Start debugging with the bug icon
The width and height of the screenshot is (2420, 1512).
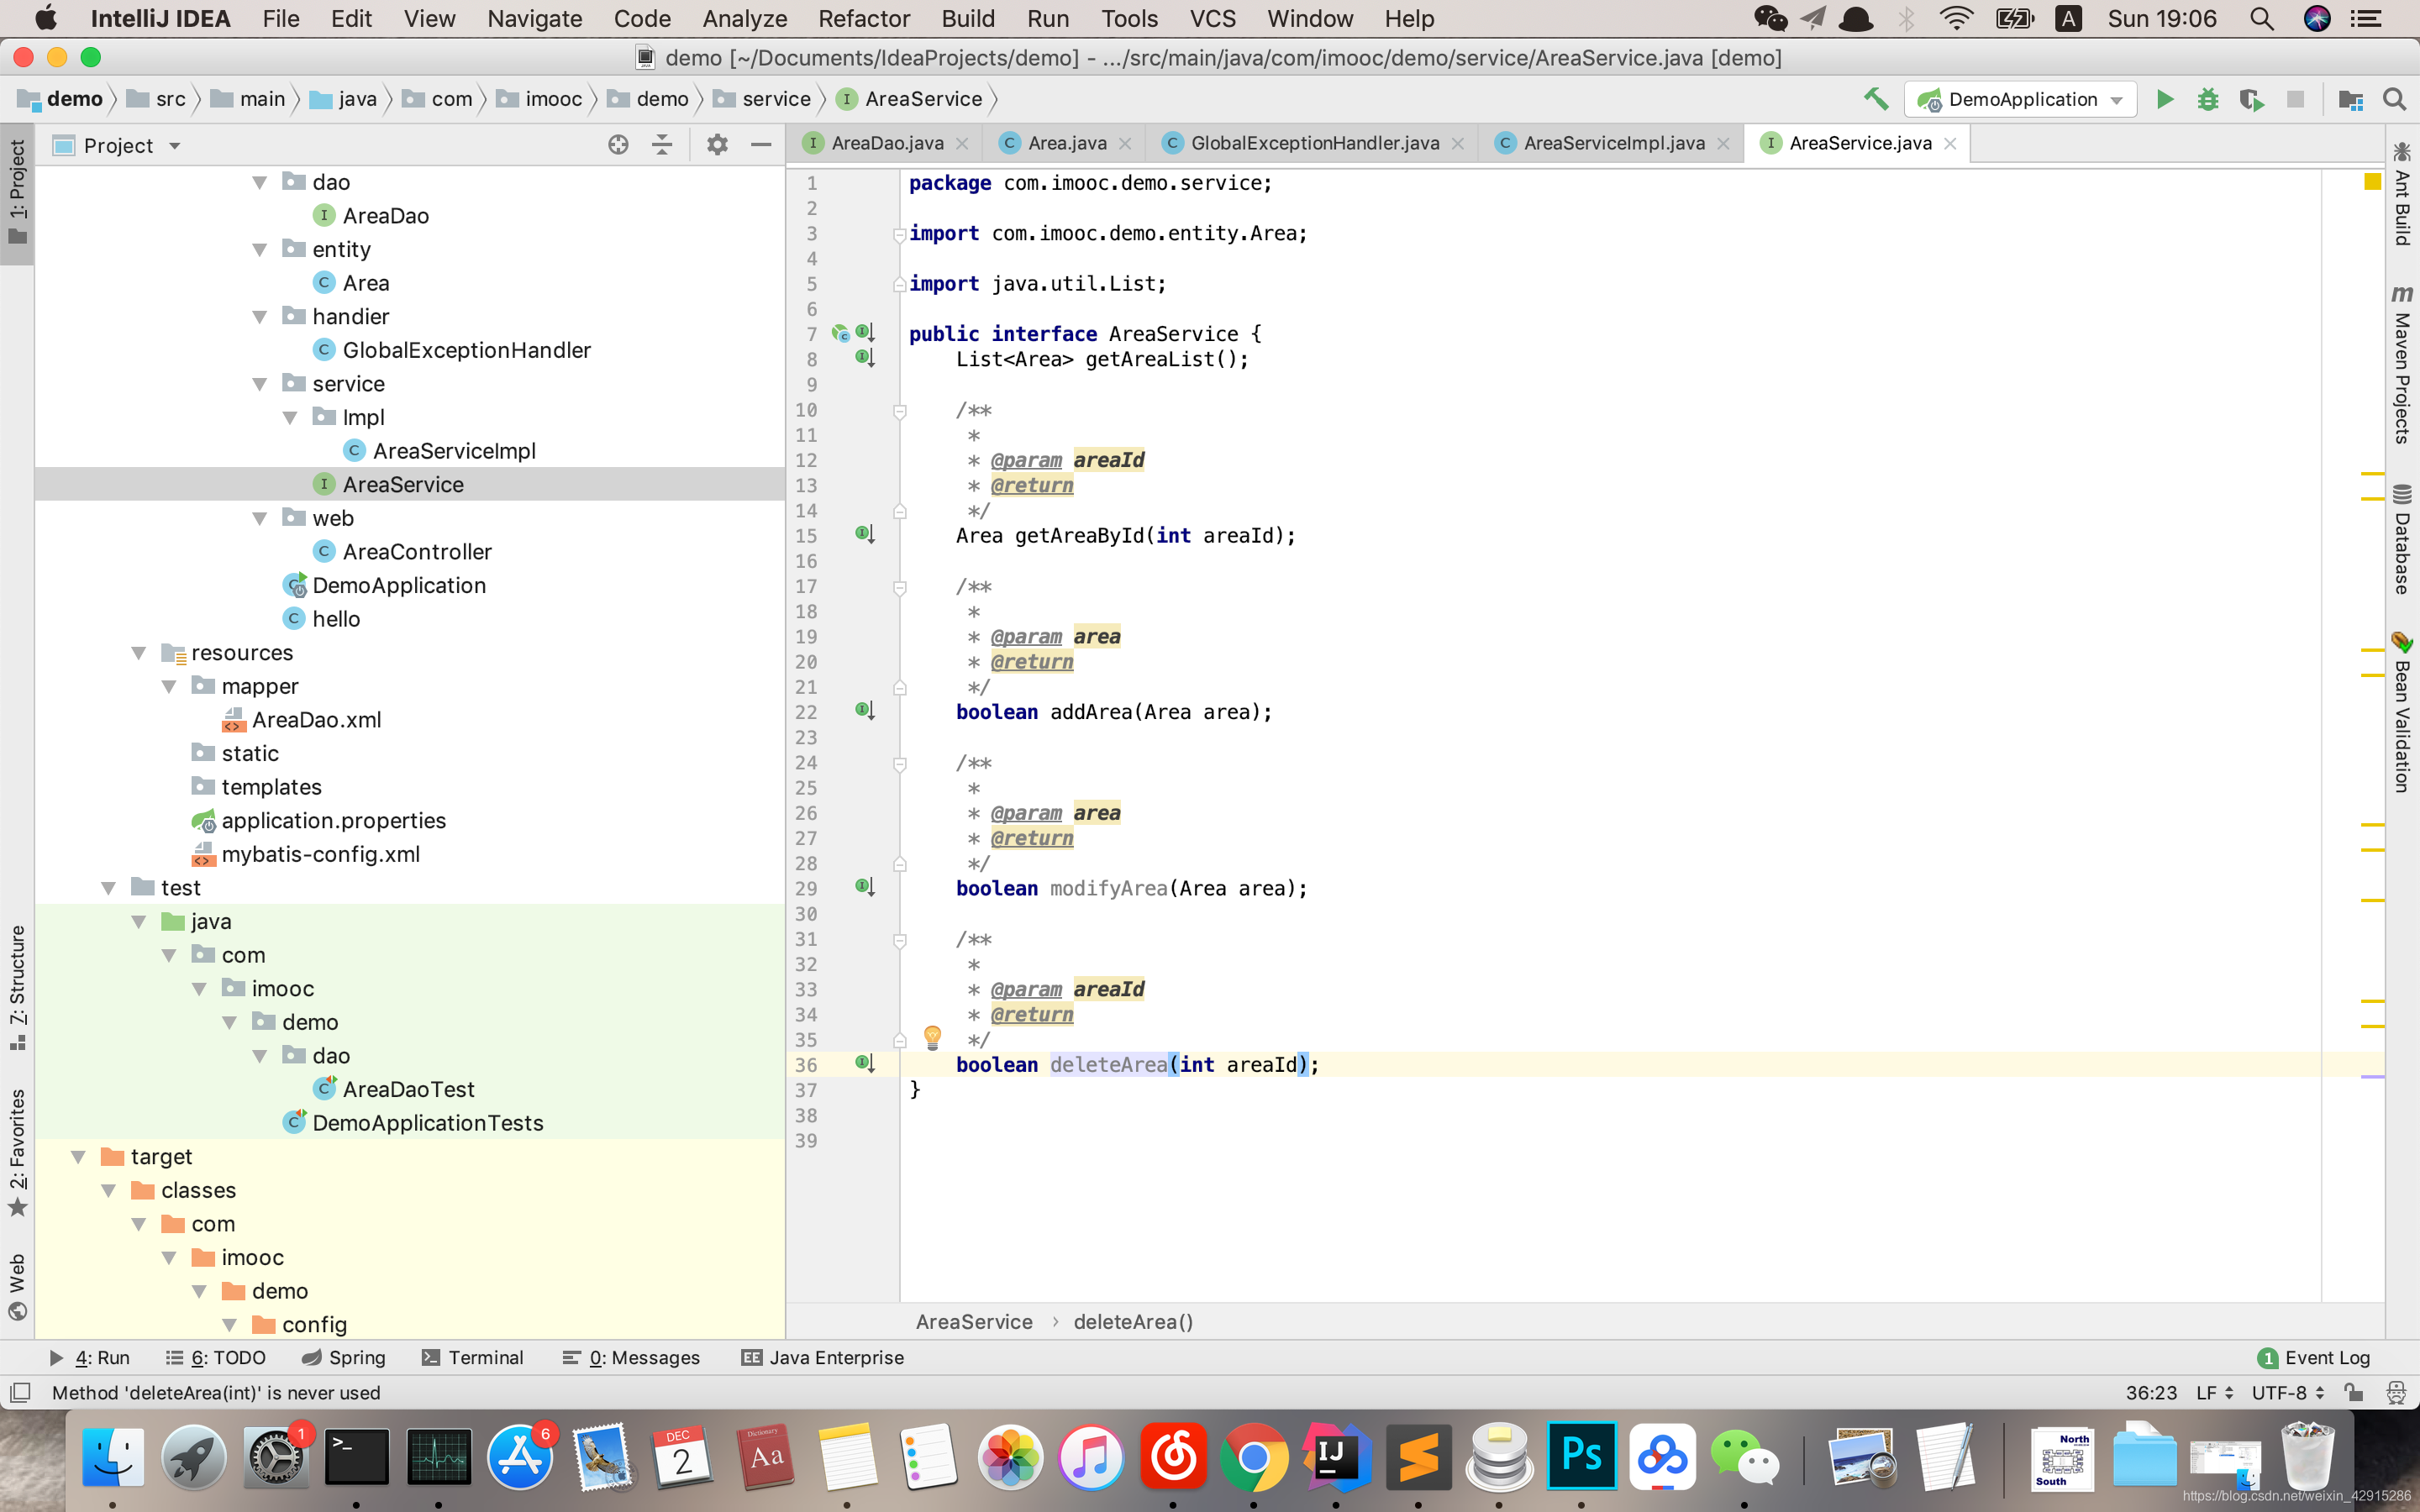[x=2208, y=99]
